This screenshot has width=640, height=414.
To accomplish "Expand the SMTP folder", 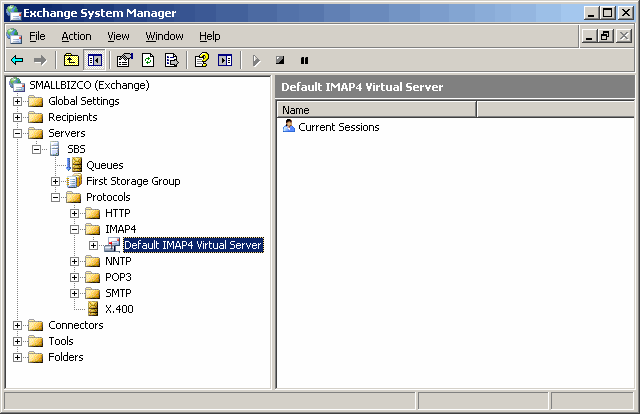I will coord(74,294).
